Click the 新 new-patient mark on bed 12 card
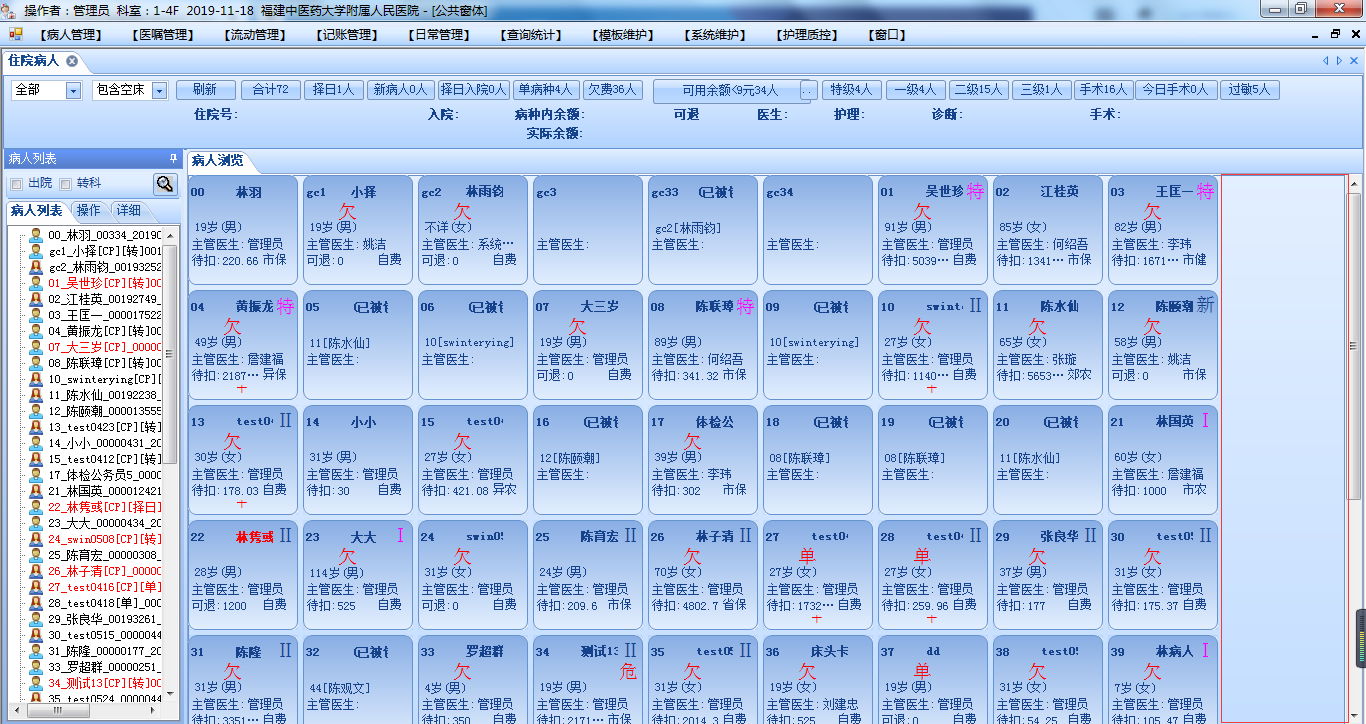 coord(1205,307)
